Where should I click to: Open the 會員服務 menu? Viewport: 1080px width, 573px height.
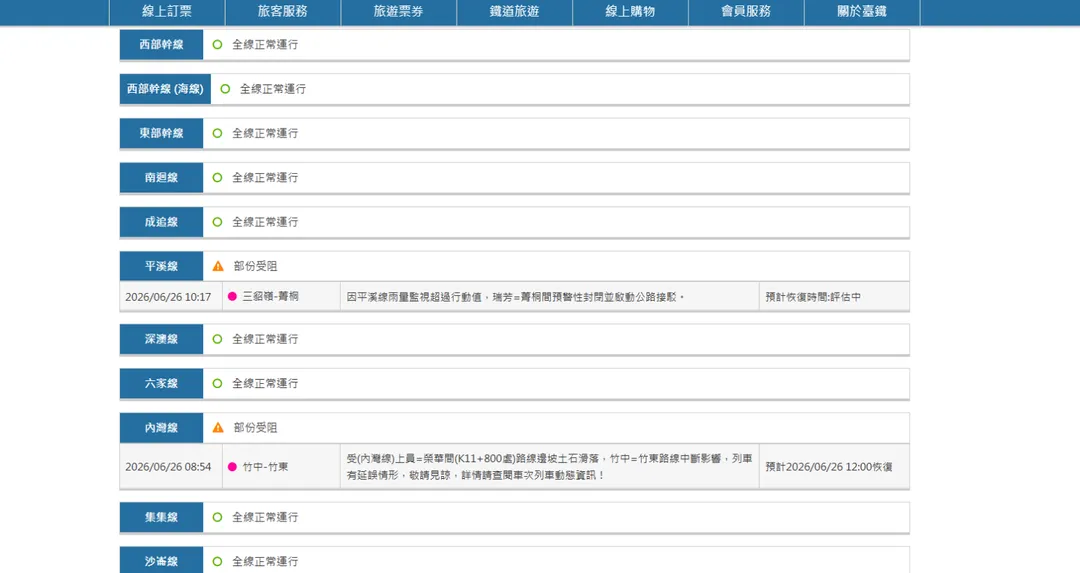[x=746, y=12]
